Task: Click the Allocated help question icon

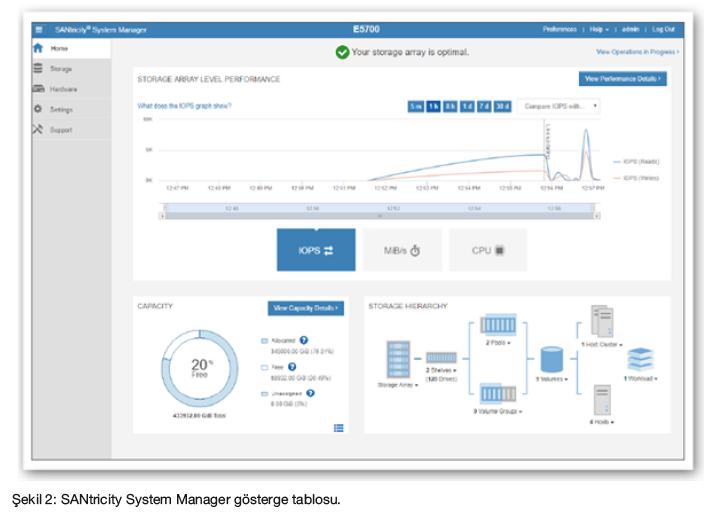Action: [x=305, y=340]
